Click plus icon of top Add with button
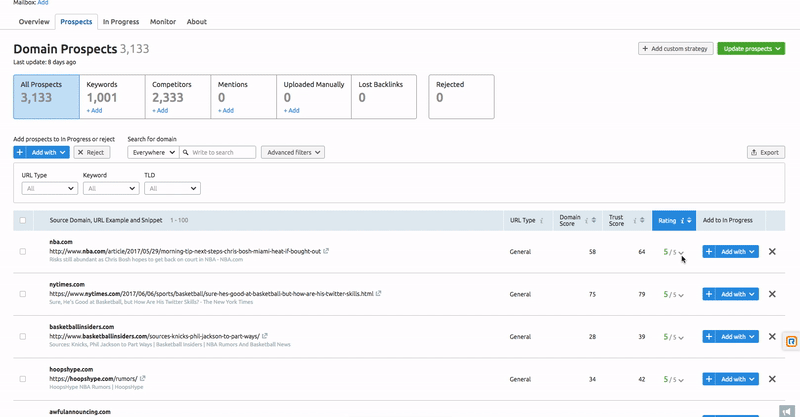800x417 pixels. pos(19,152)
